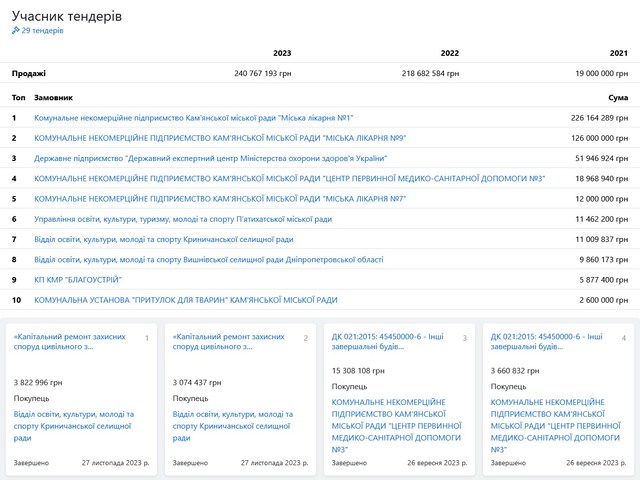Screen dimensions: 640x480
Task: Select amount '2 600 000 грн'
Action: tap(604, 300)
